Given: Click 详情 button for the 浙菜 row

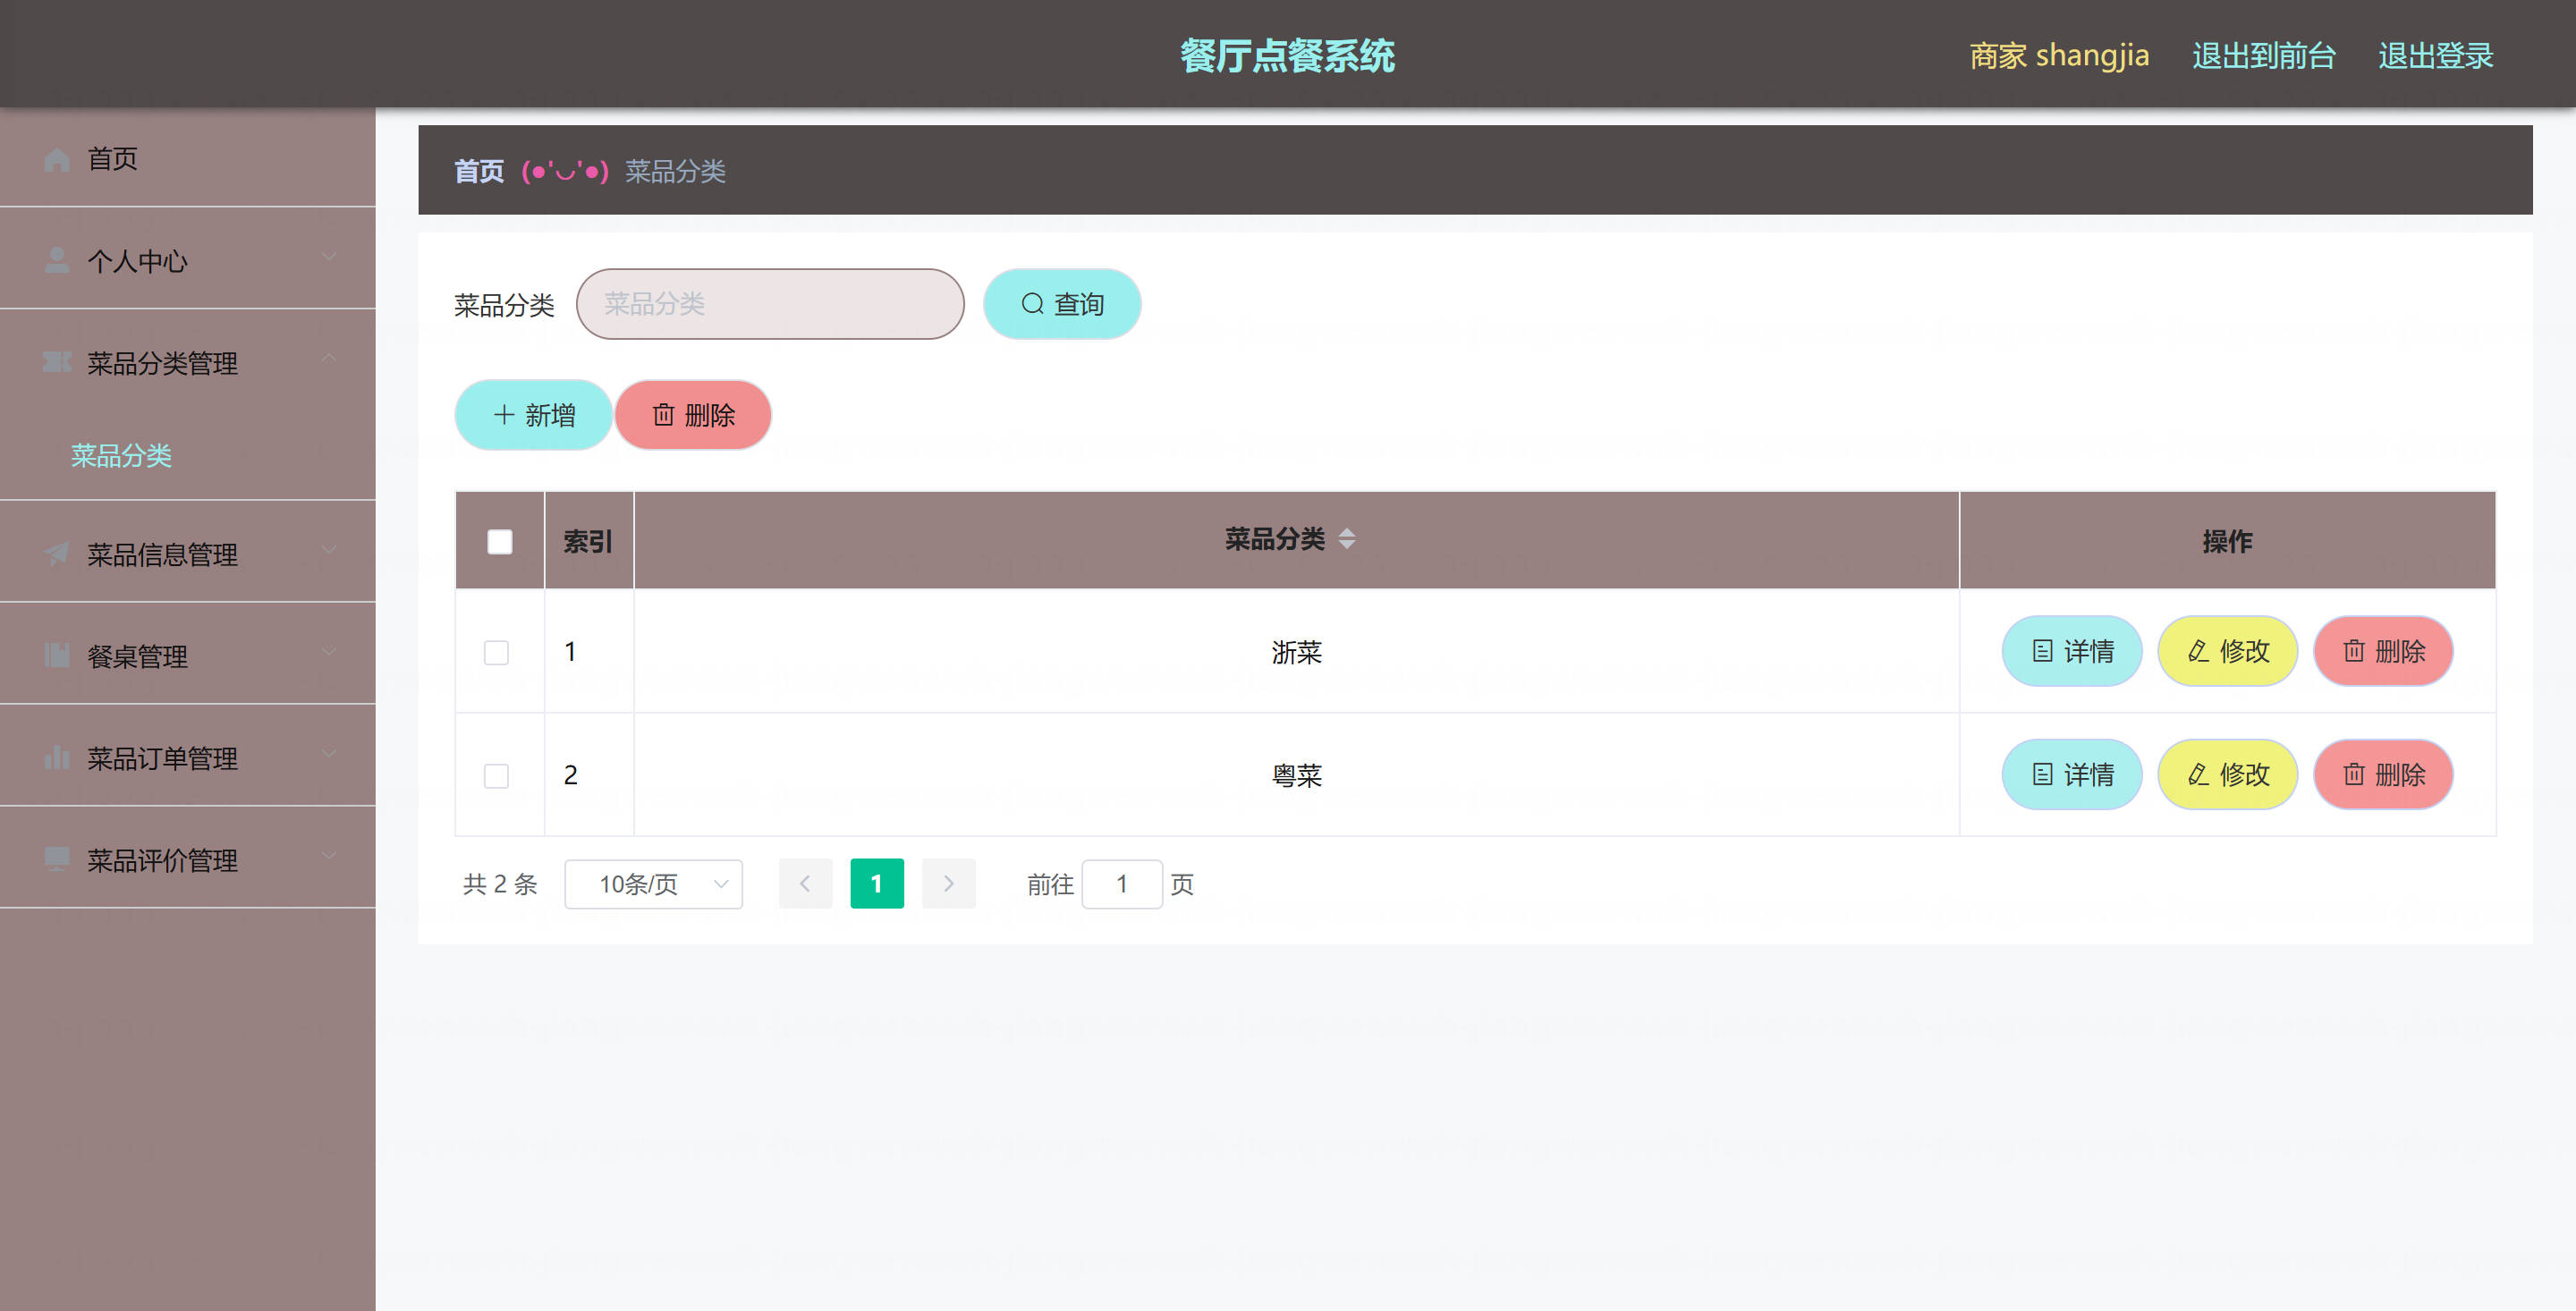Looking at the screenshot, I should 2071,652.
